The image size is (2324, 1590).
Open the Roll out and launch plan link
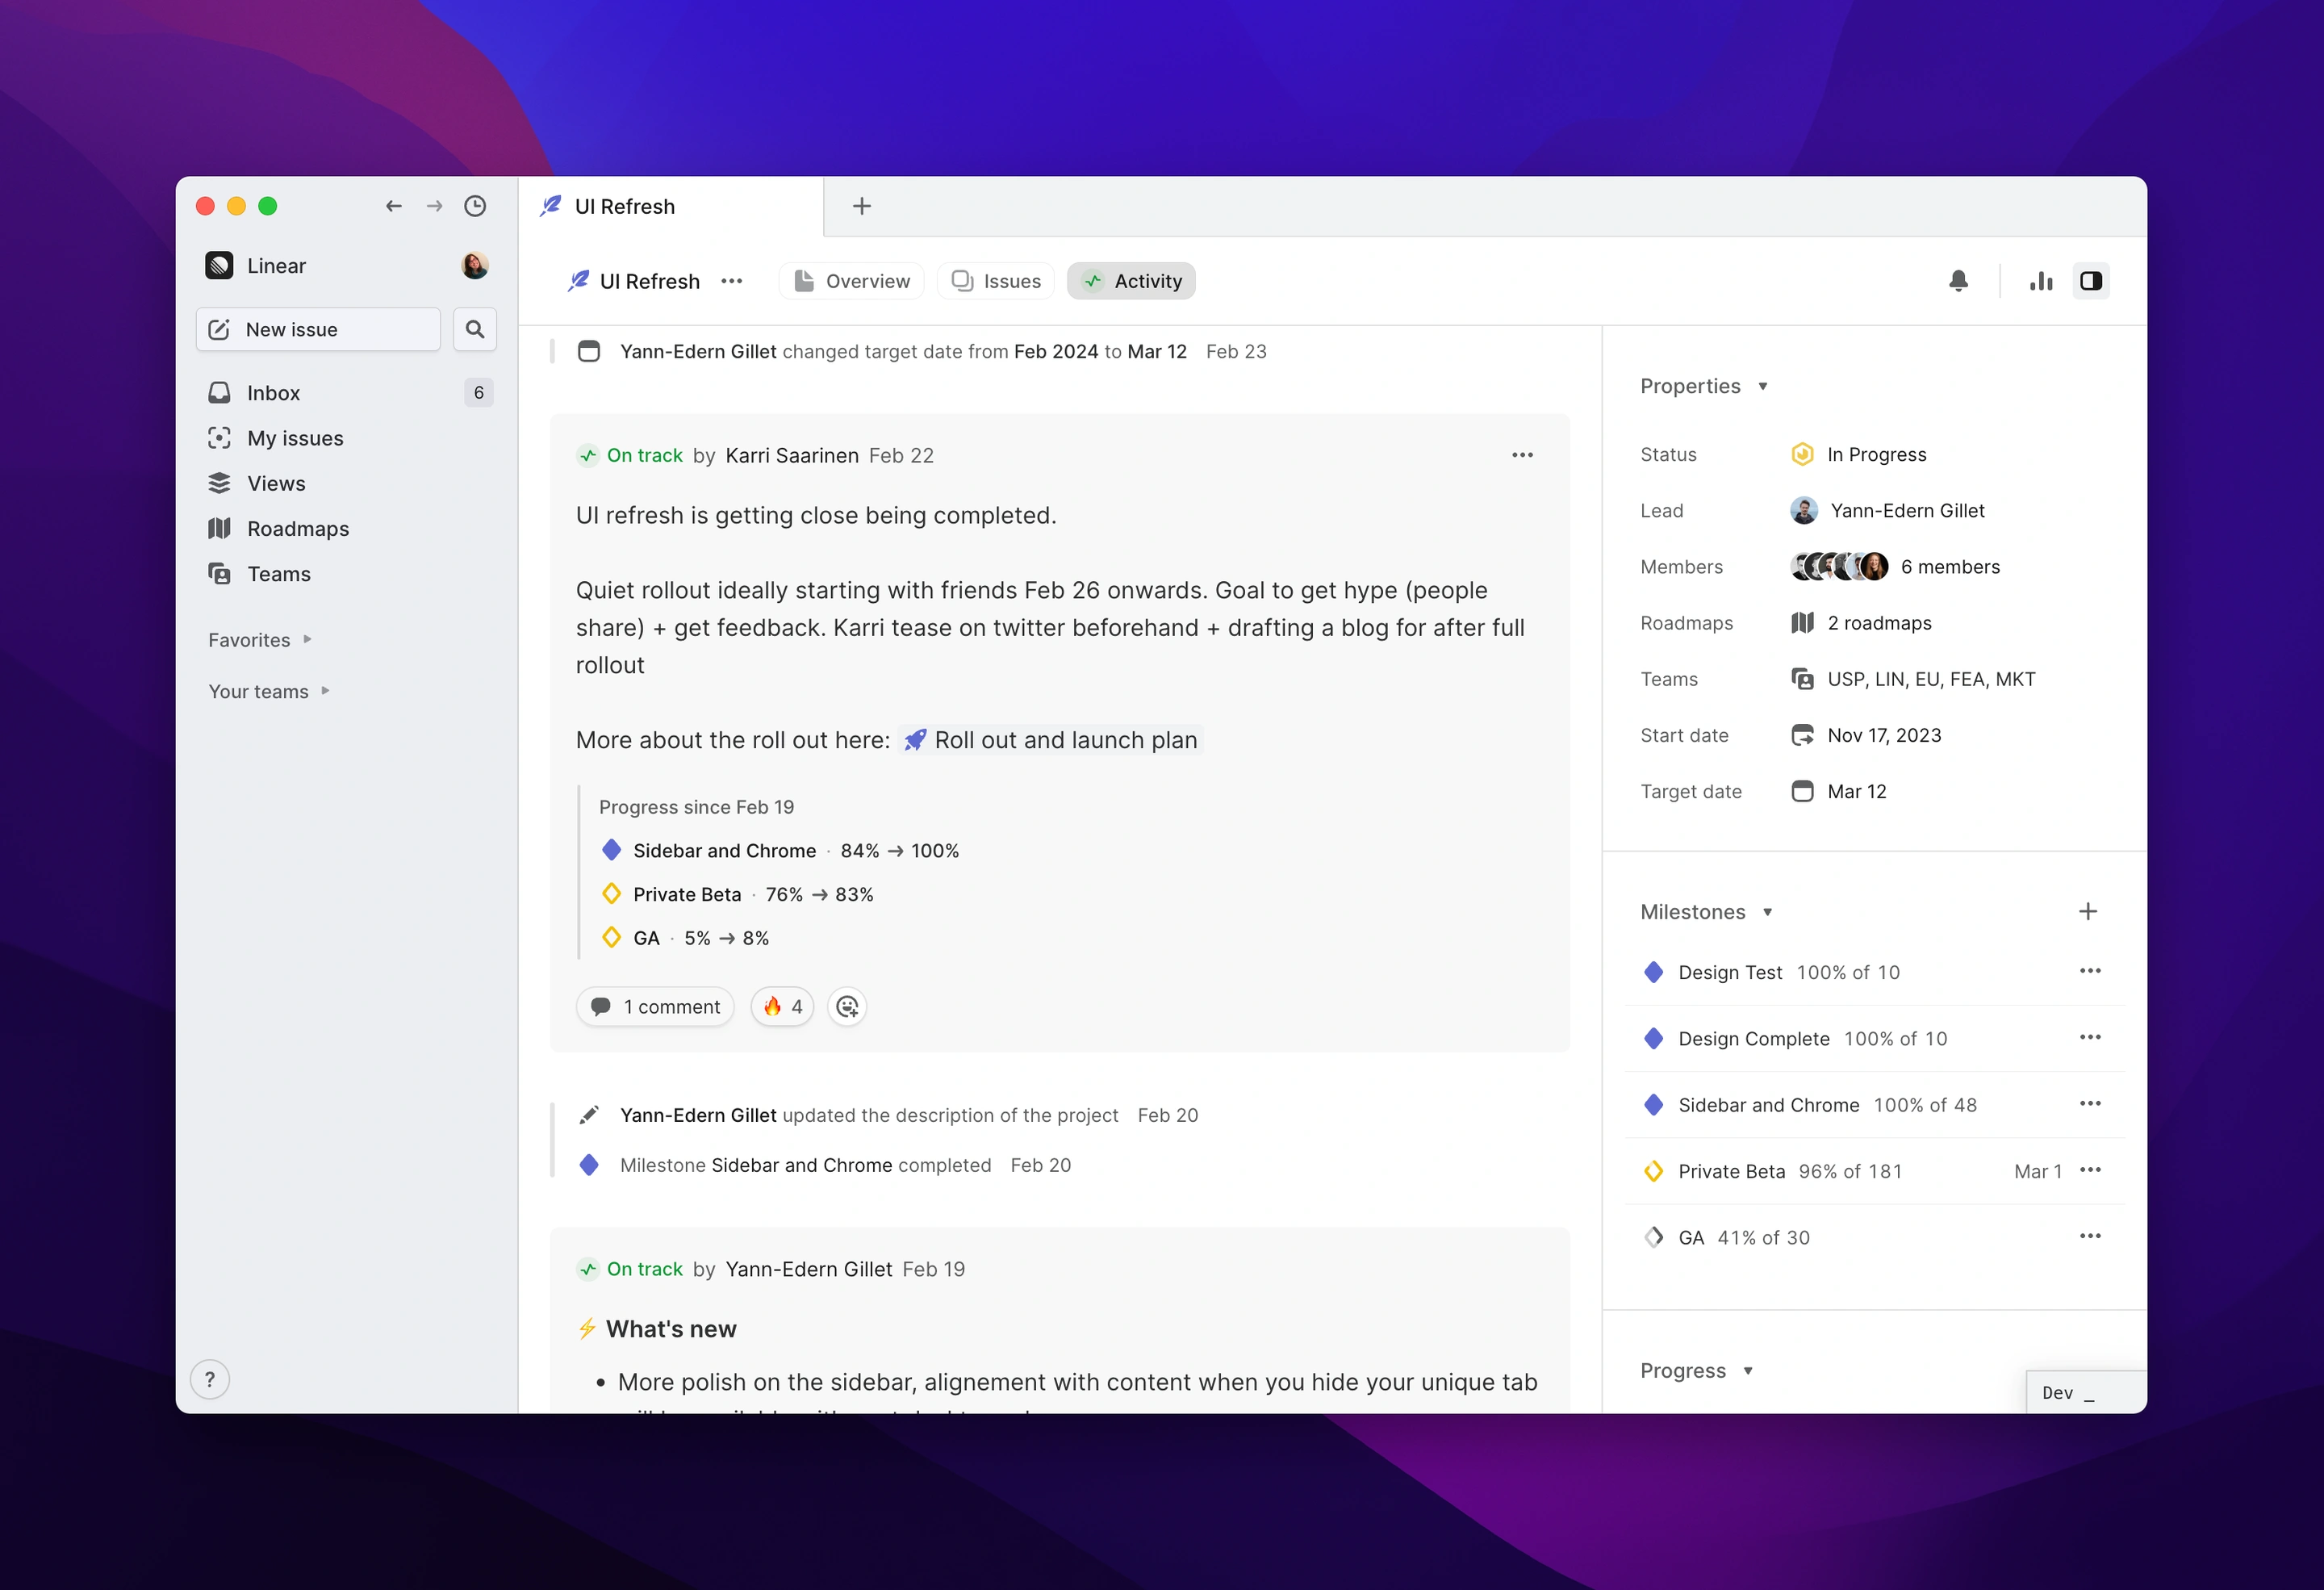pyautogui.click(x=1051, y=741)
